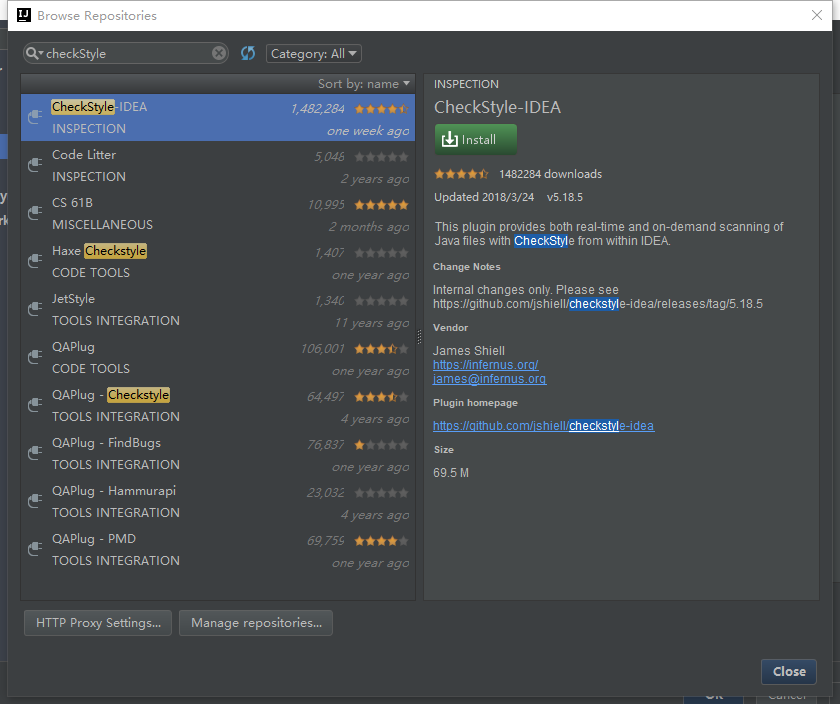
Task: Click the Code Litter plug icon
Action: point(35,164)
